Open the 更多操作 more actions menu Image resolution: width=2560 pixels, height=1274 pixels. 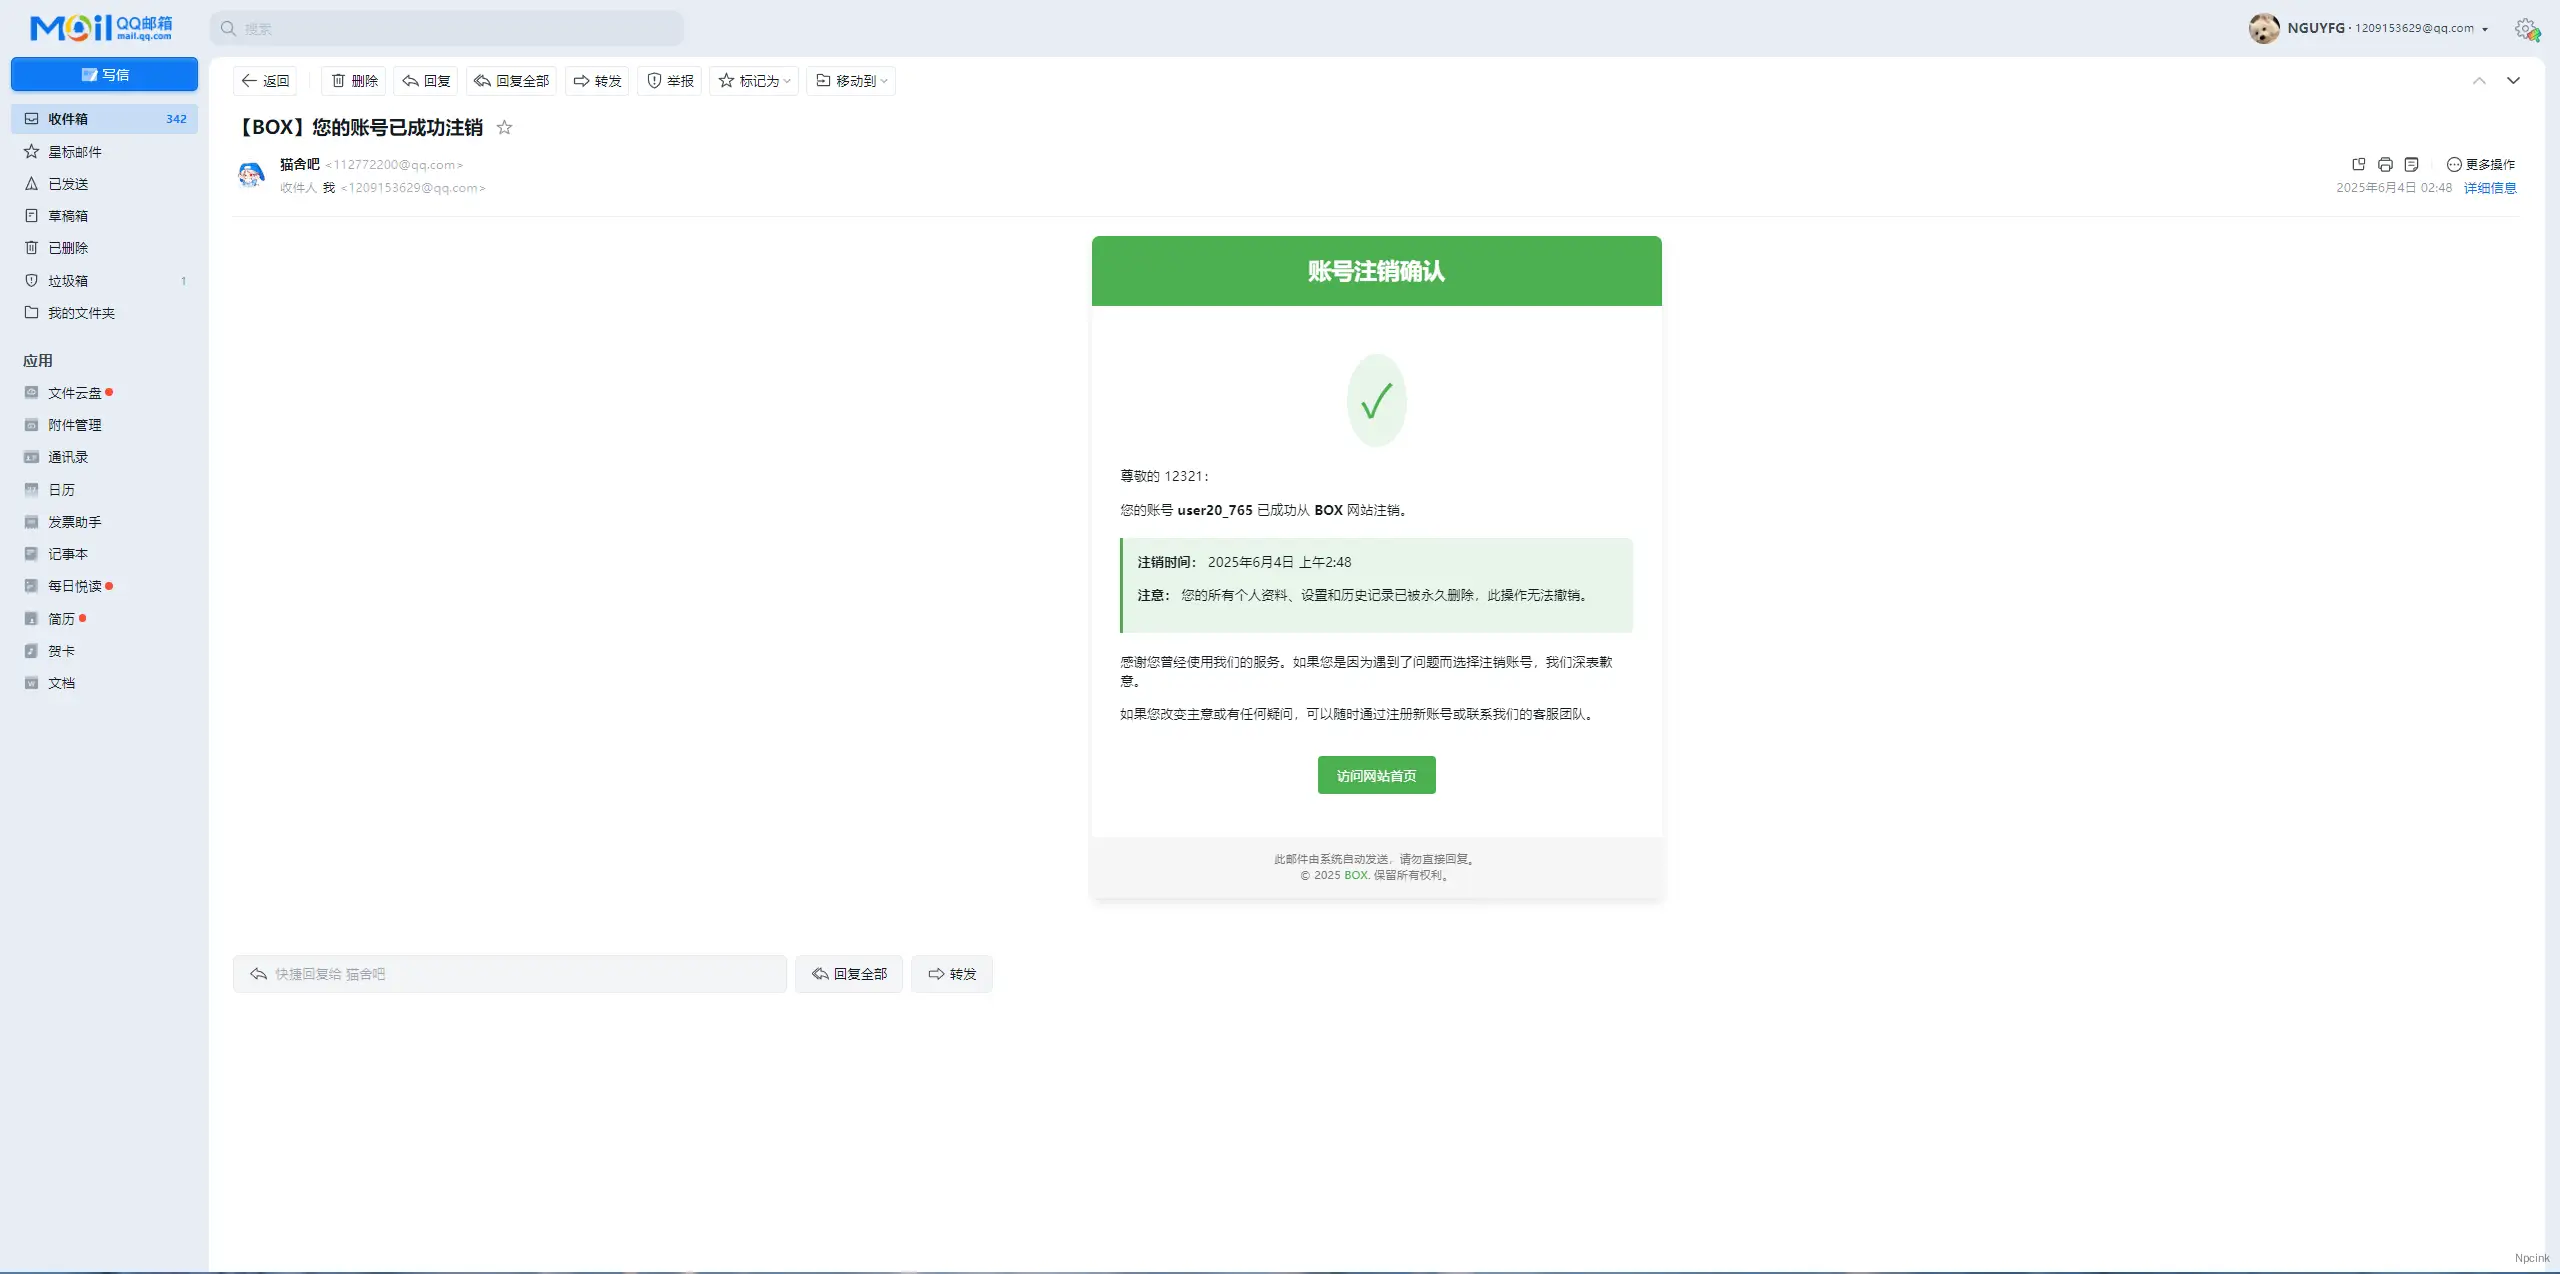point(2484,164)
